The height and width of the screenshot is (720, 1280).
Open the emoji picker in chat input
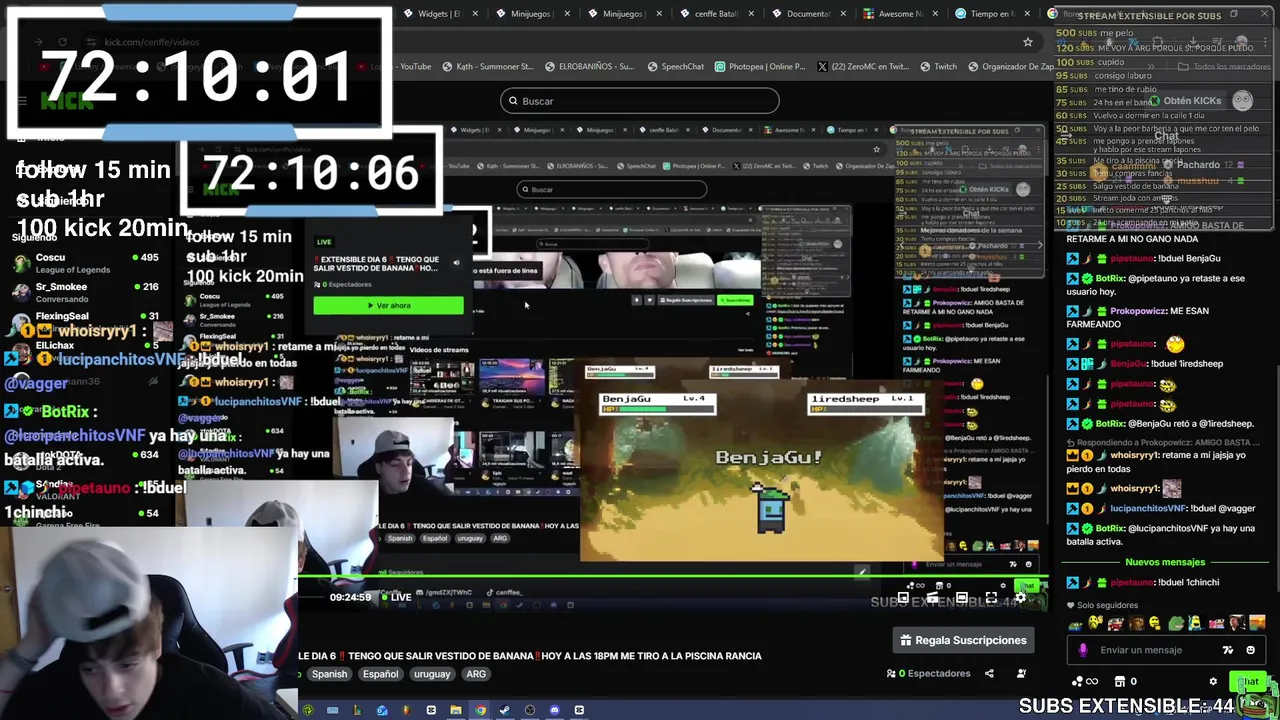coord(1250,650)
